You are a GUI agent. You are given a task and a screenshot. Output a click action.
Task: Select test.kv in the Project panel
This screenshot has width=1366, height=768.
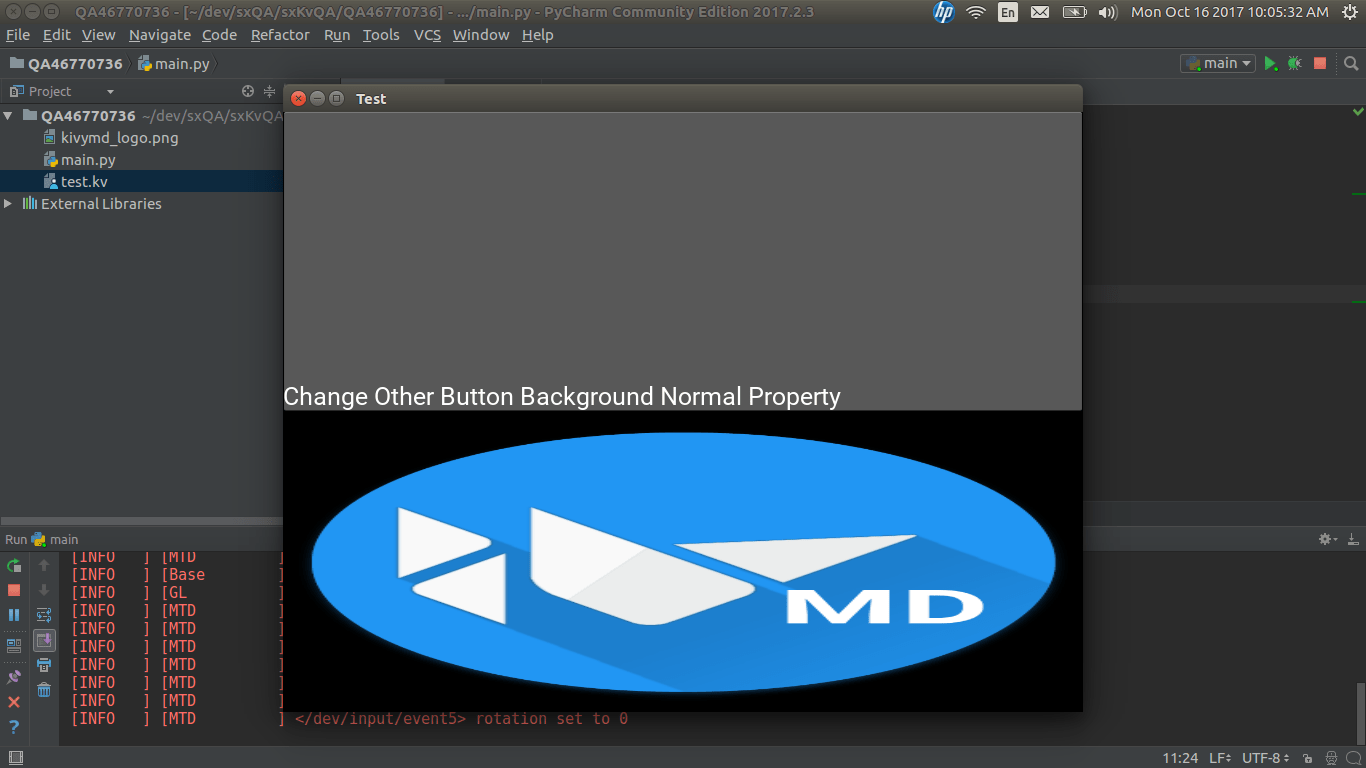coord(82,181)
